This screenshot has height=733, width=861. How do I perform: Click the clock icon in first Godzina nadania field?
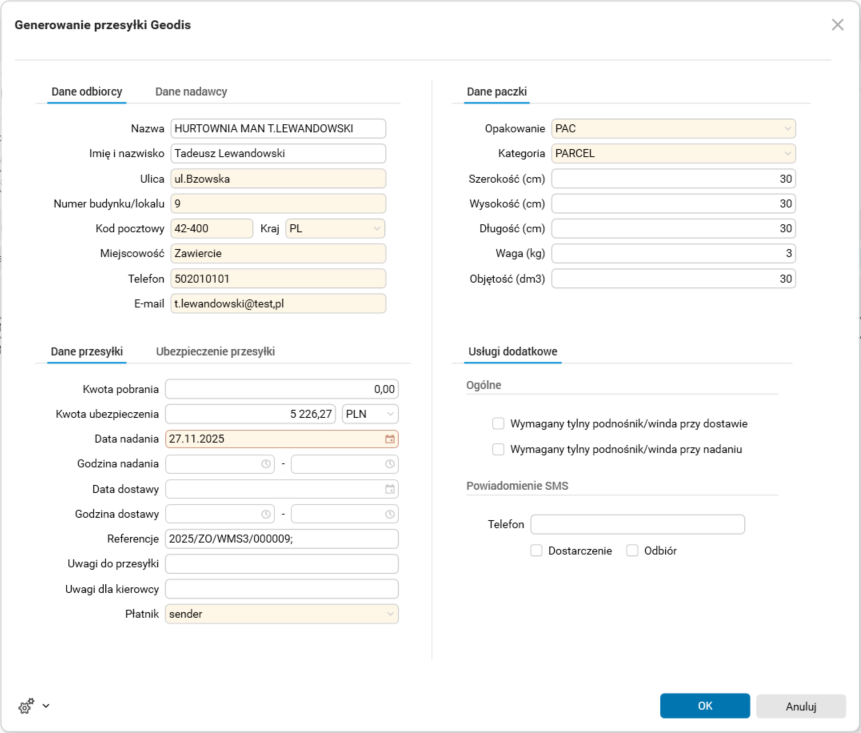(x=266, y=464)
